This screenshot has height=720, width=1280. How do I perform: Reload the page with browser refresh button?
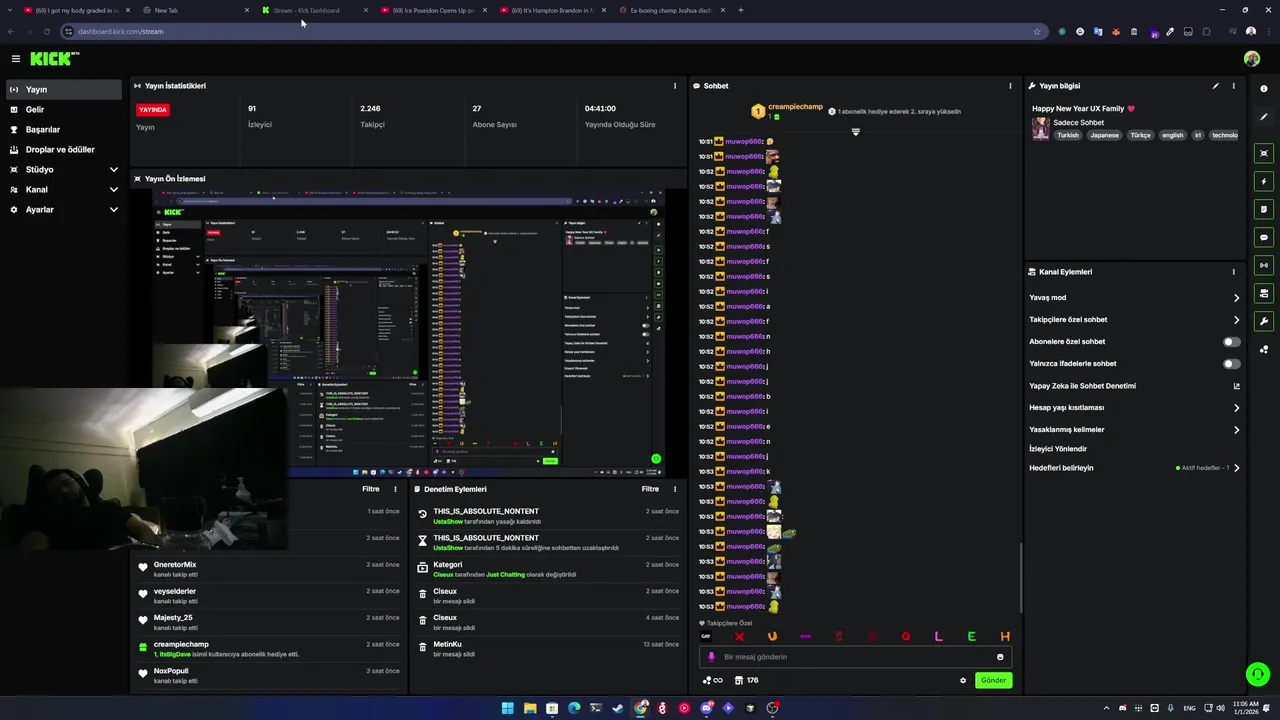(46, 31)
